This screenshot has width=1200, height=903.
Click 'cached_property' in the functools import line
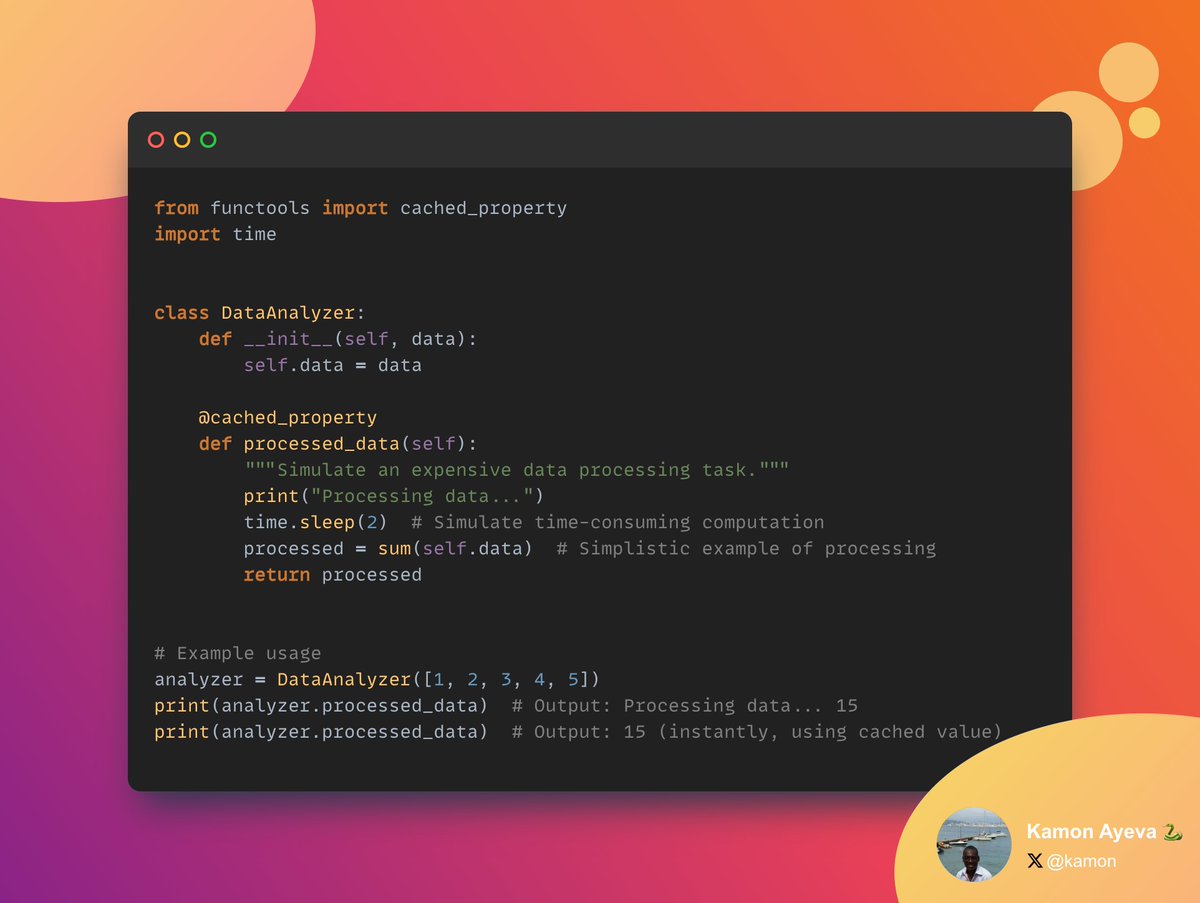(483, 208)
